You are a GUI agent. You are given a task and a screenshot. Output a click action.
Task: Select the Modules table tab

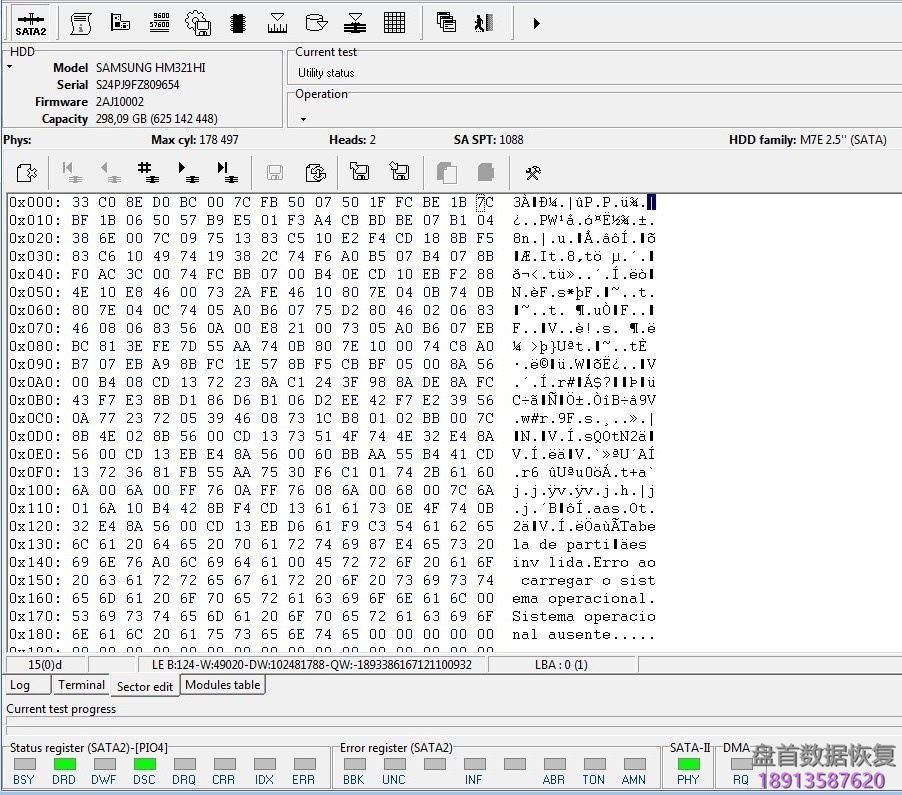coord(224,685)
